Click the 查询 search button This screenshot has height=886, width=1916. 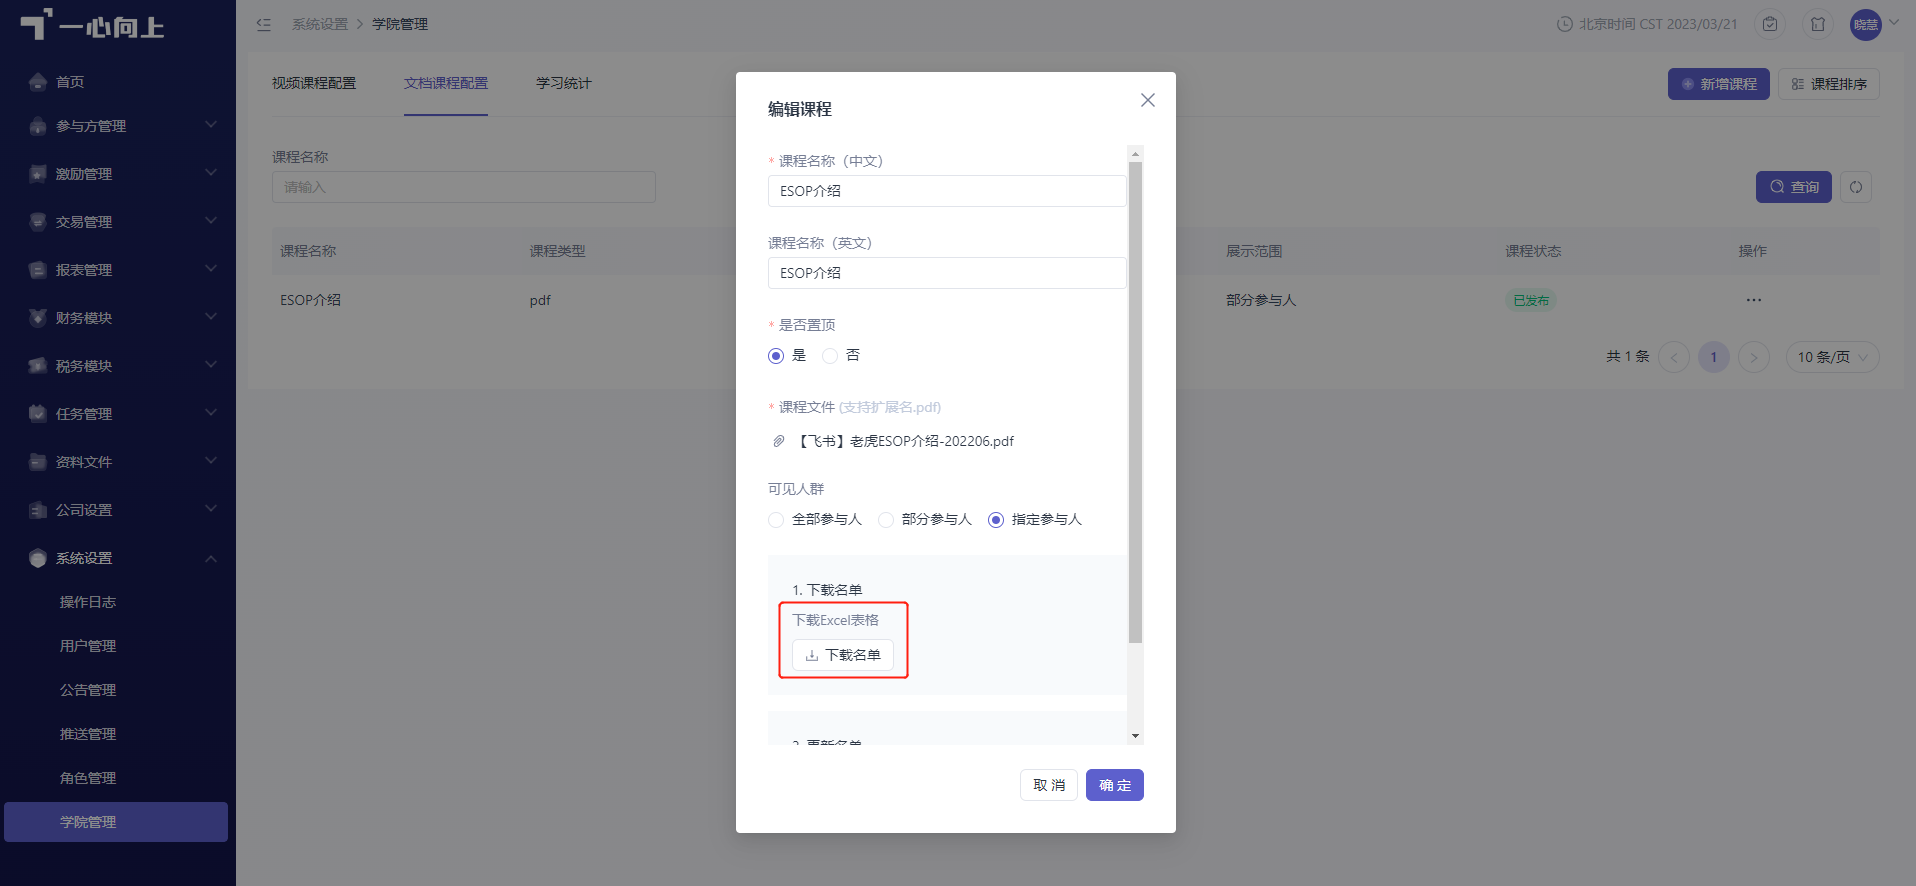tap(1794, 187)
